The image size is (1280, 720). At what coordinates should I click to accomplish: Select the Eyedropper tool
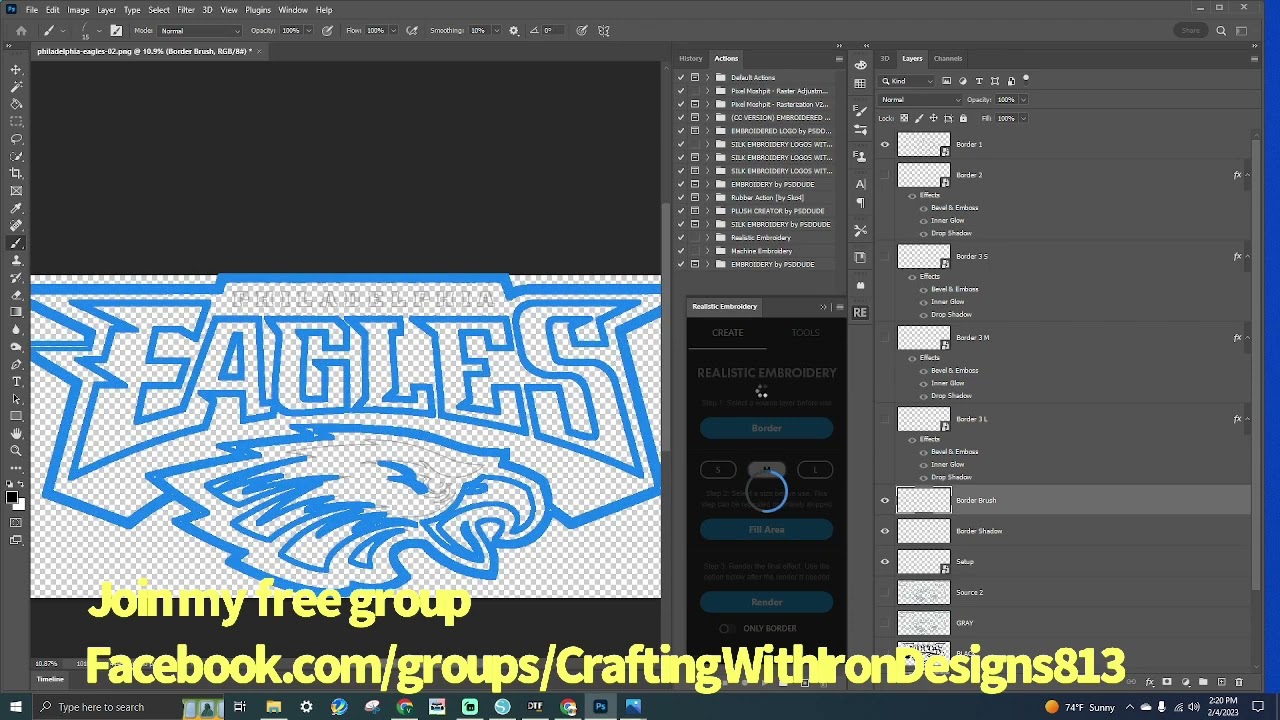[x=16, y=208]
